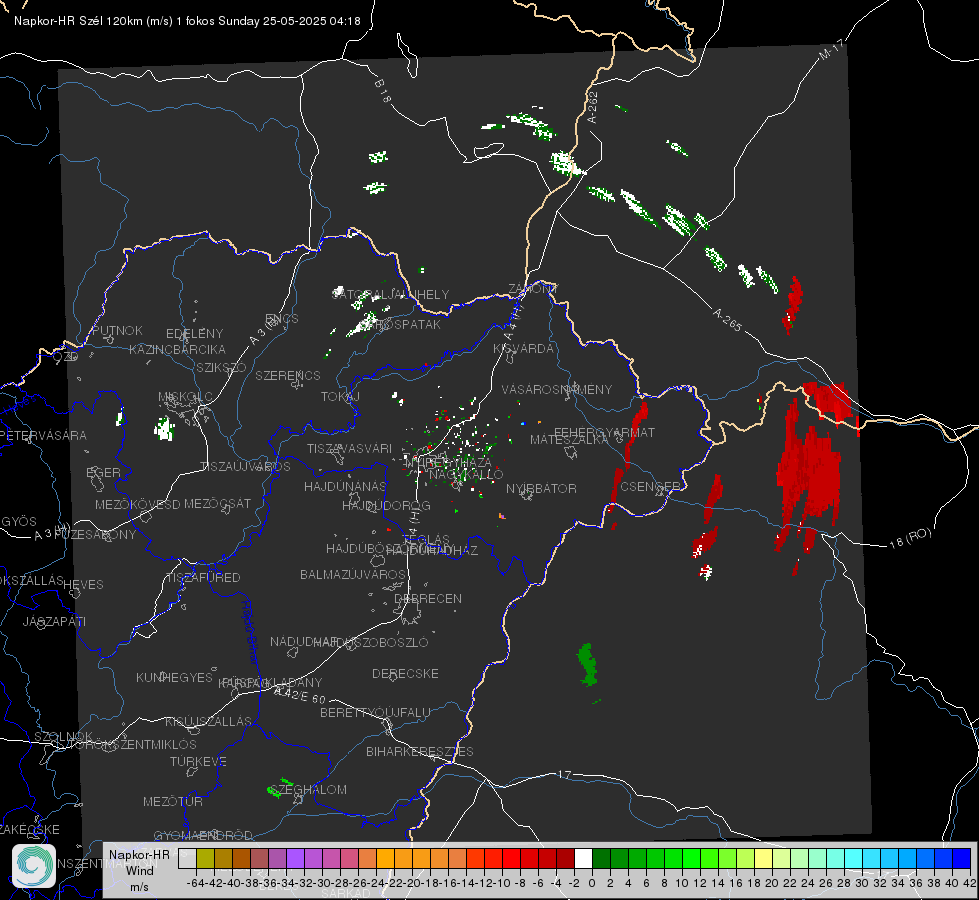The image size is (979, 900).
Task: Click the KAZINCBARCIKA town label
Action: [x=177, y=349]
